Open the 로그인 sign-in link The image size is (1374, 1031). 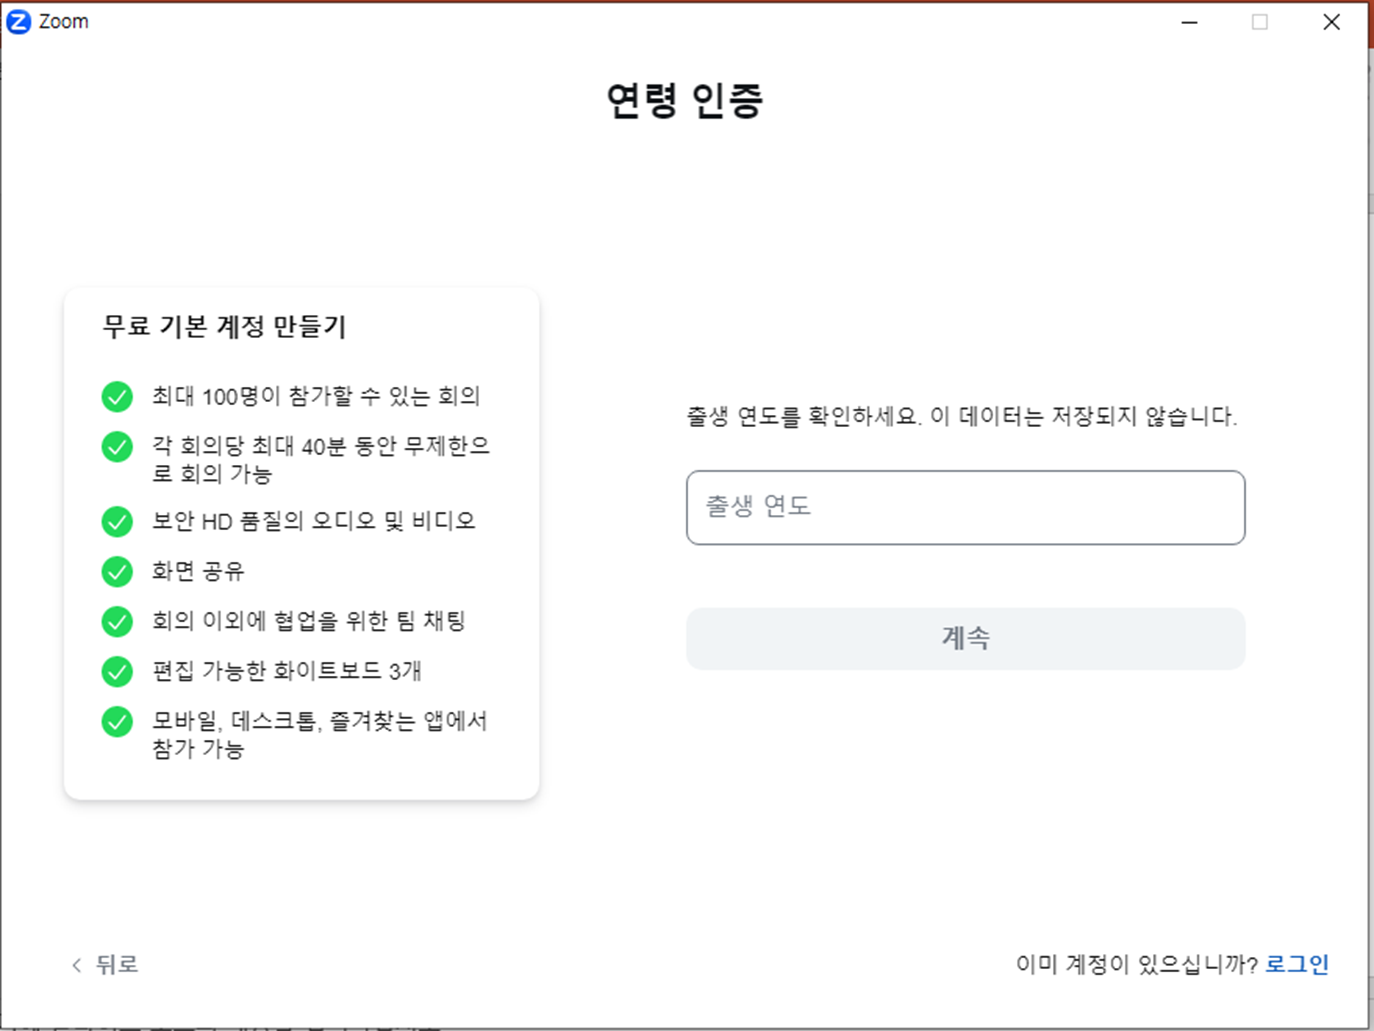[x=1297, y=964]
